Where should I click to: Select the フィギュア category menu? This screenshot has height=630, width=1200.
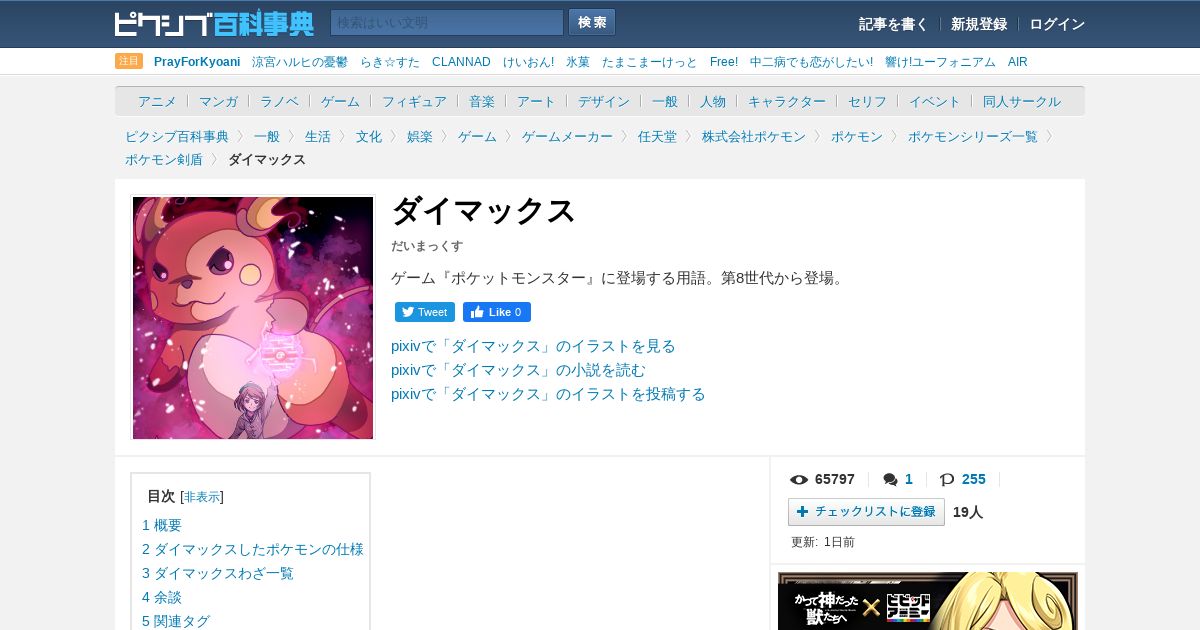click(x=414, y=101)
